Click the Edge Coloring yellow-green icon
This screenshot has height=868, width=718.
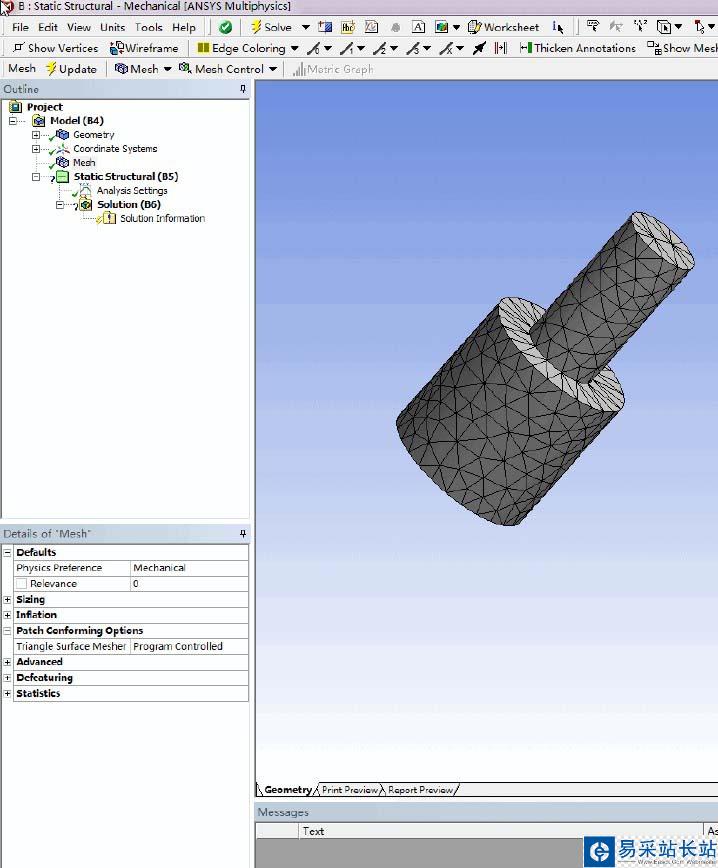click(x=203, y=48)
